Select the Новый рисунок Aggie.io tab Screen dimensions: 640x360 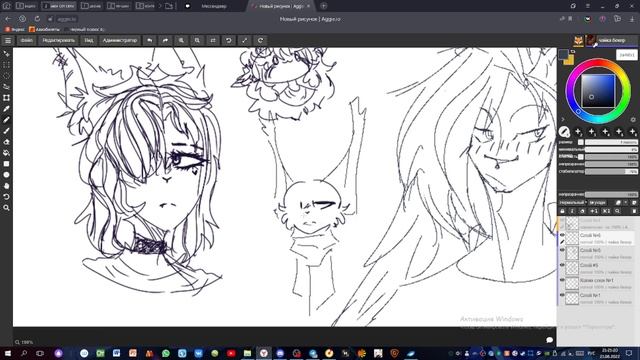click(x=280, y=6)
